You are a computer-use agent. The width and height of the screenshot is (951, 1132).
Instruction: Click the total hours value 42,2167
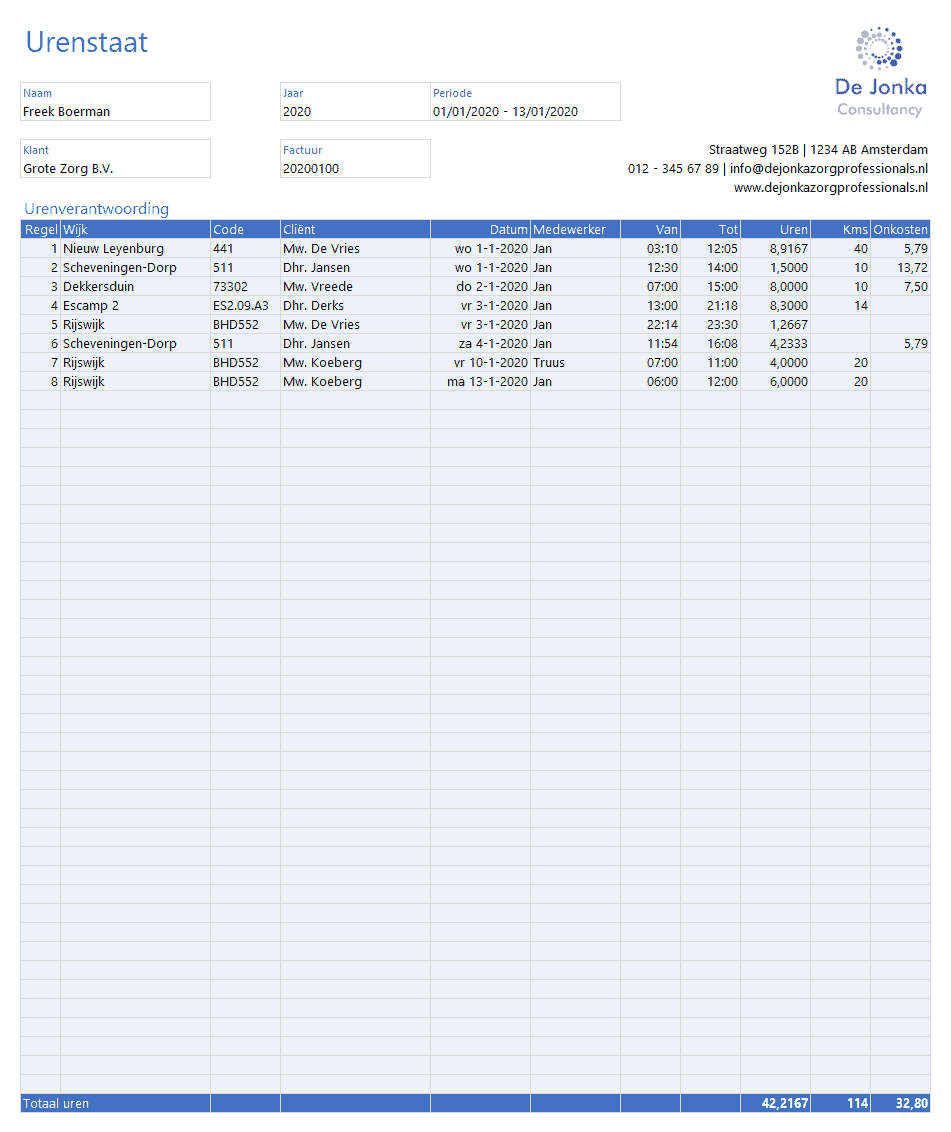pyautogui.click(x=776, y=1104)
